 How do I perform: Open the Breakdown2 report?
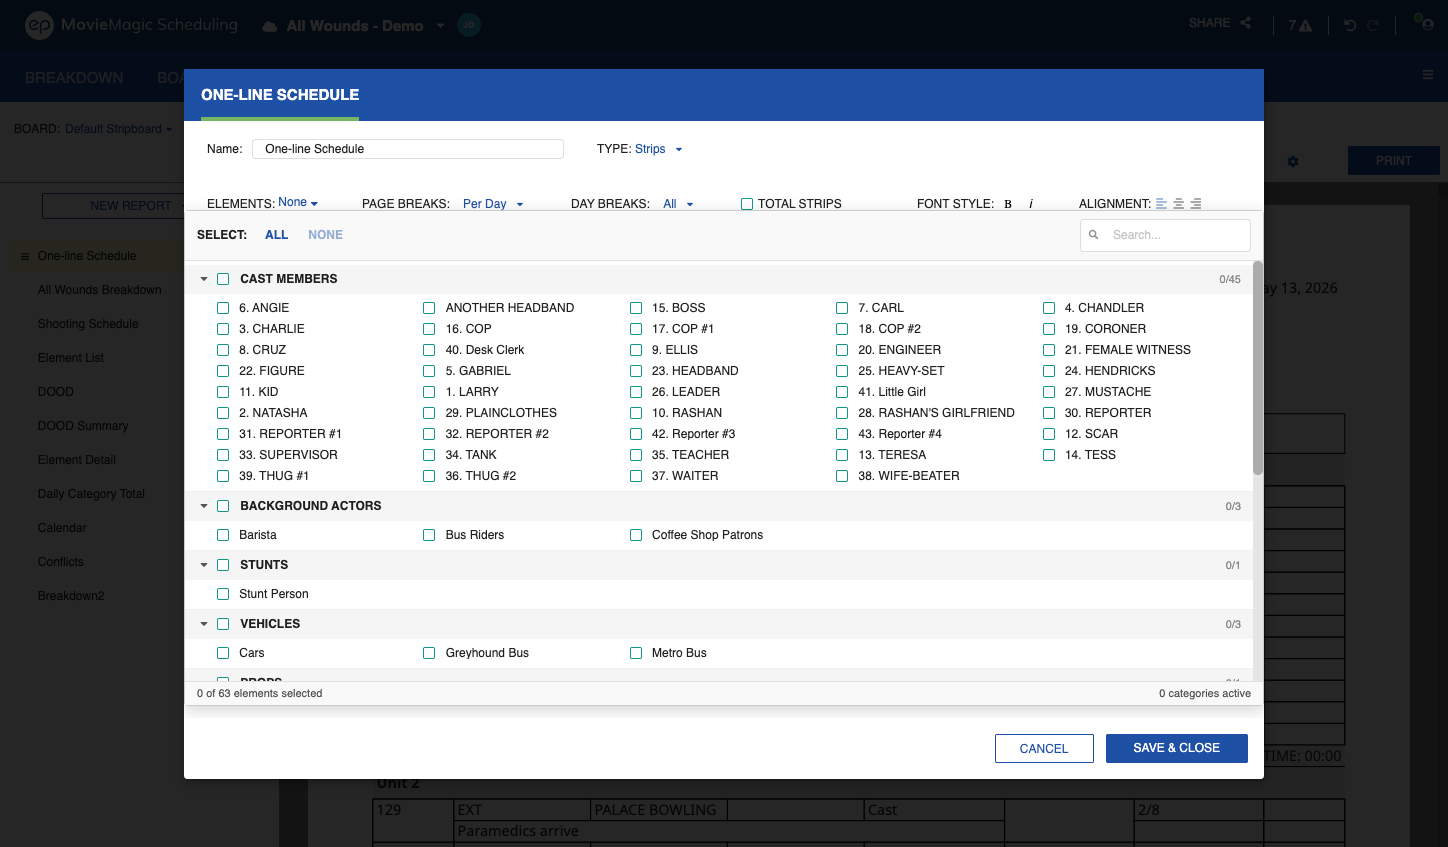pos(71,596)
